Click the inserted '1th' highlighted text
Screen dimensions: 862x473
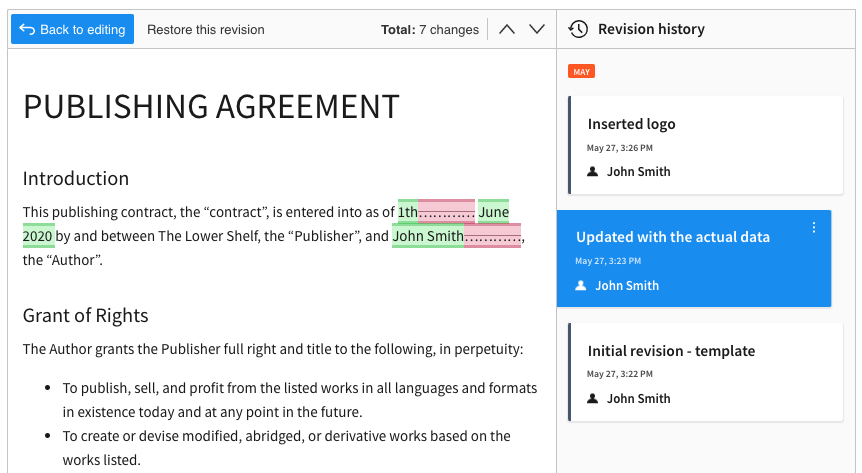[407, 212]
